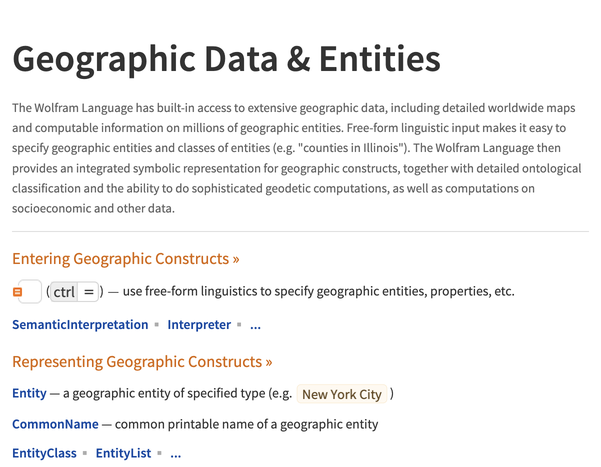Open the Entity function link
The image size is (601, 467).
pos(29,394)
